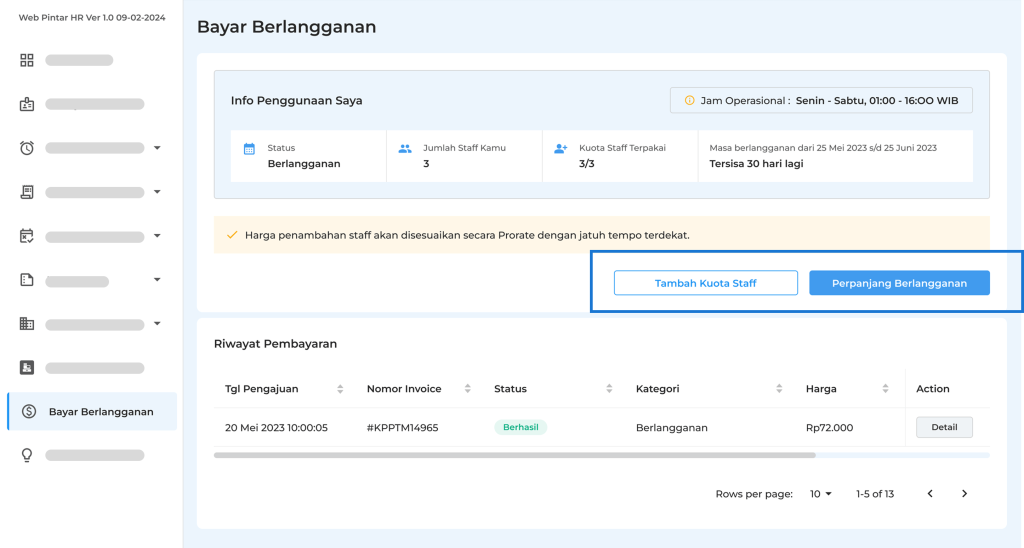Viewport: 1024px width, 548px height.
Task: Sort table by Harga column
Action: click(x=886, y=389)
